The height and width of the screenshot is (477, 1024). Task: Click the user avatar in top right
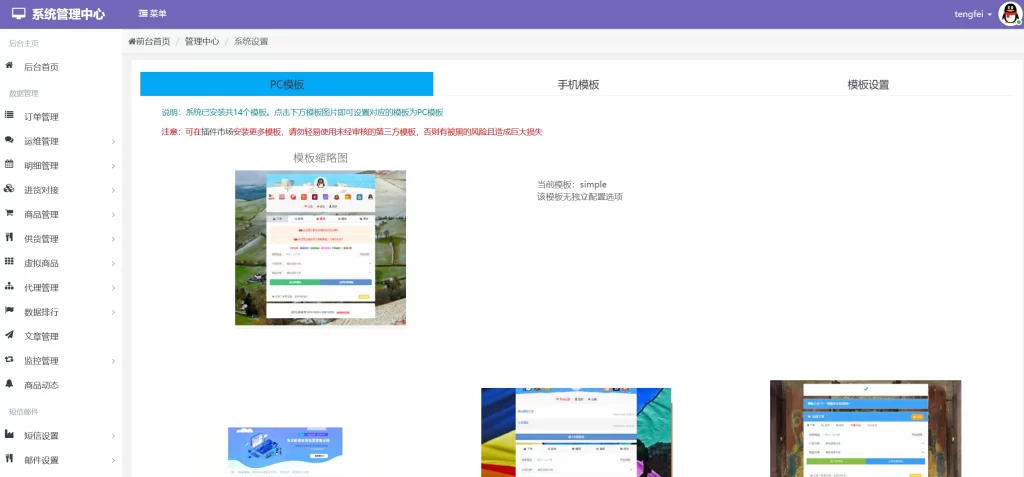pyautogui.click(x=1009, y=14)
